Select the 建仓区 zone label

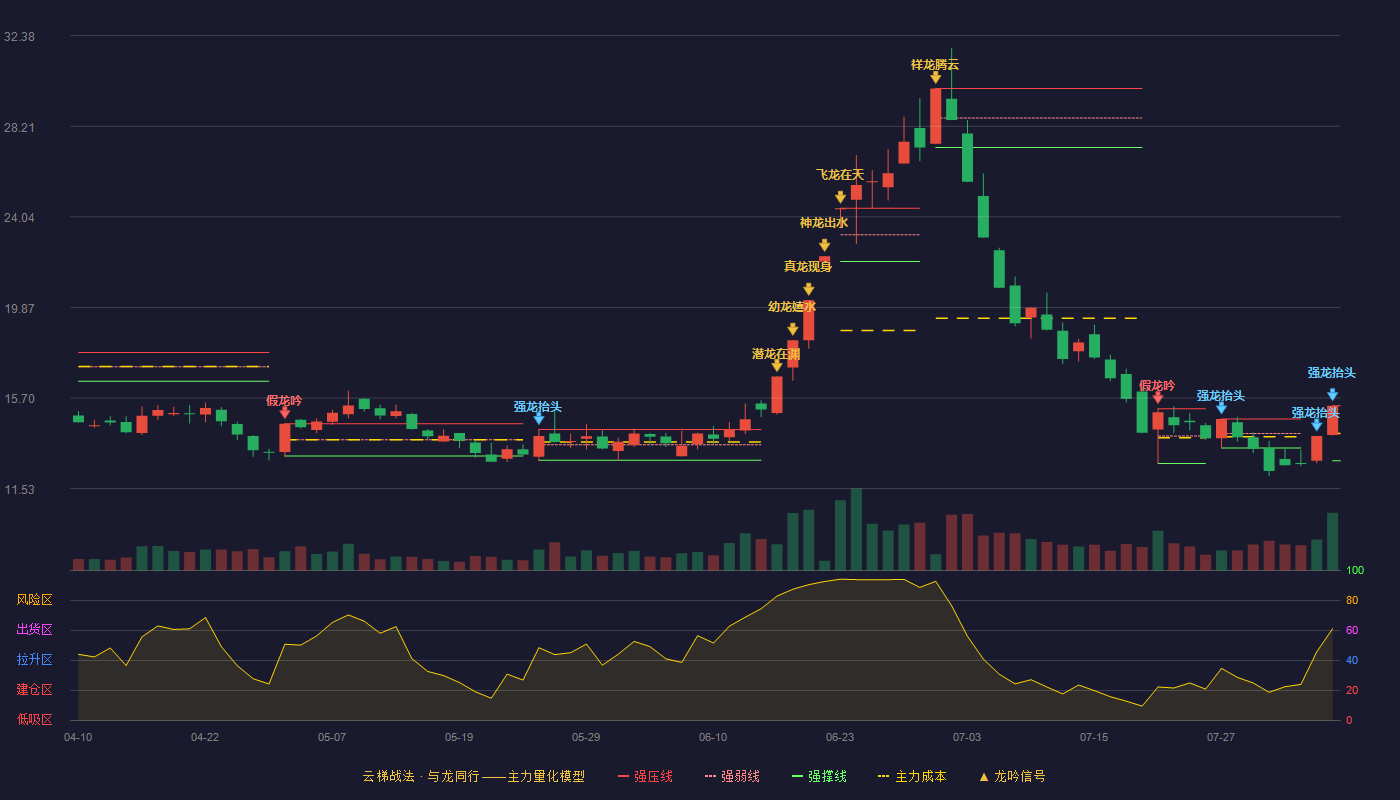34,690
